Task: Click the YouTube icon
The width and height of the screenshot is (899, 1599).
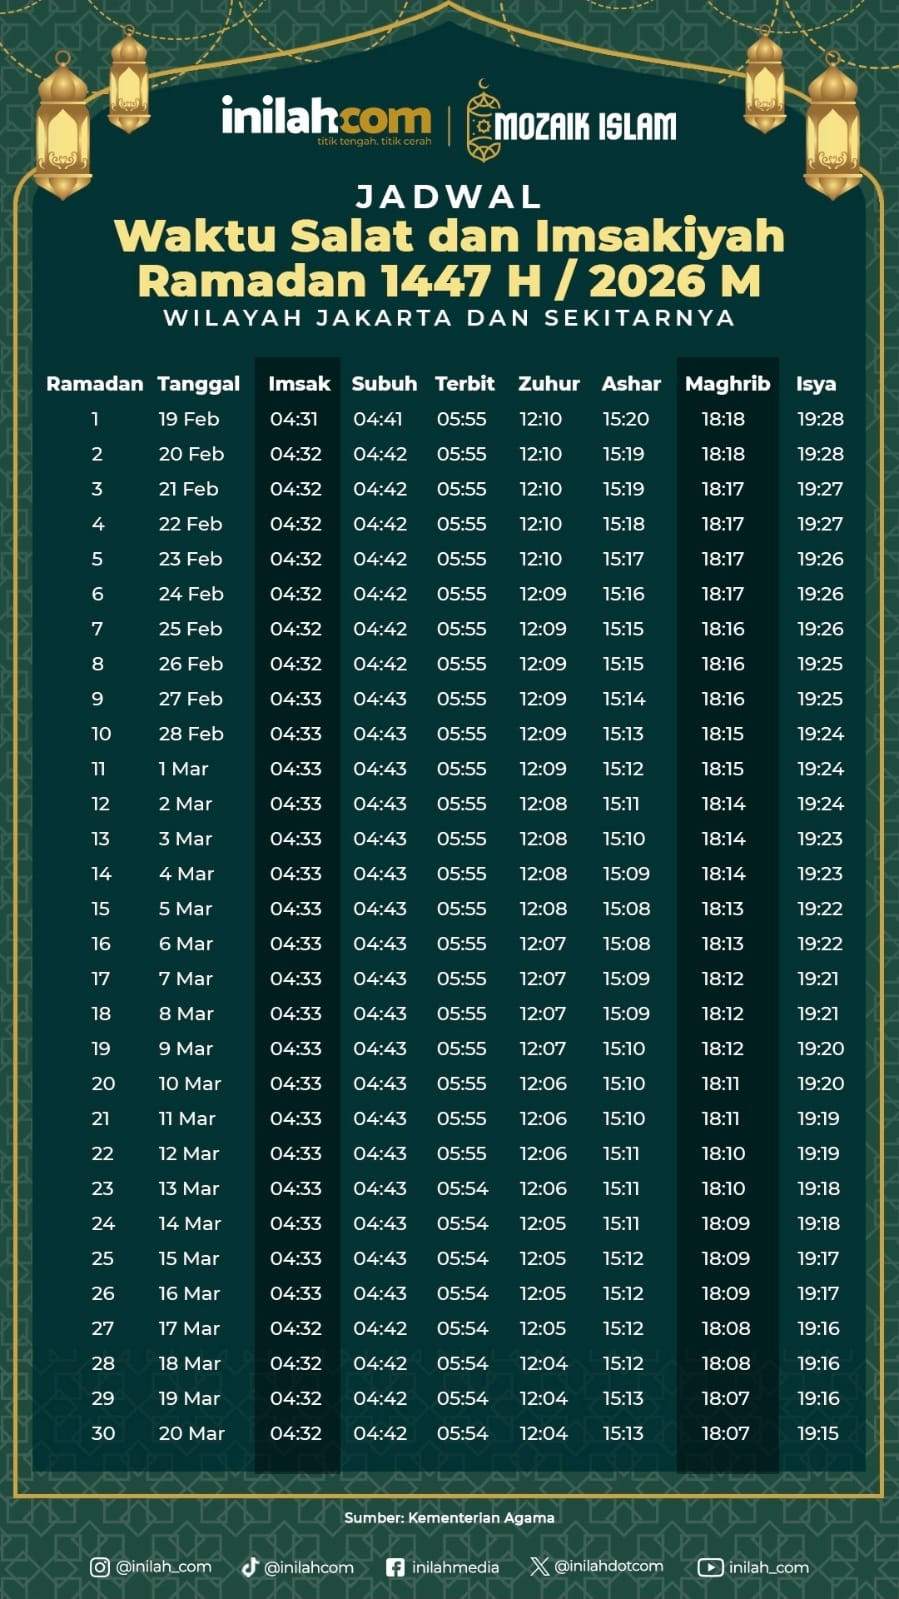Action: [x=710, y=1567]
